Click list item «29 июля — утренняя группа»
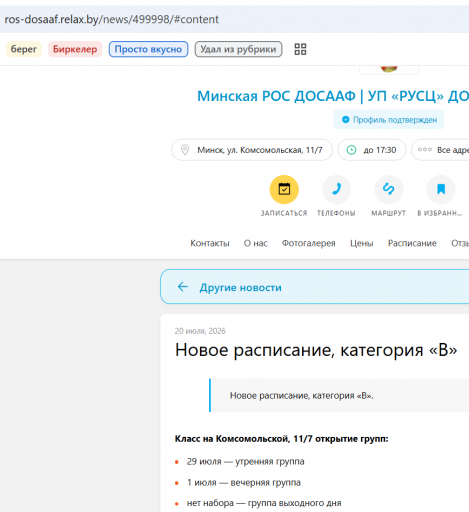The height and width of the screenshot is (512, 469). click(x=246, y=462)
